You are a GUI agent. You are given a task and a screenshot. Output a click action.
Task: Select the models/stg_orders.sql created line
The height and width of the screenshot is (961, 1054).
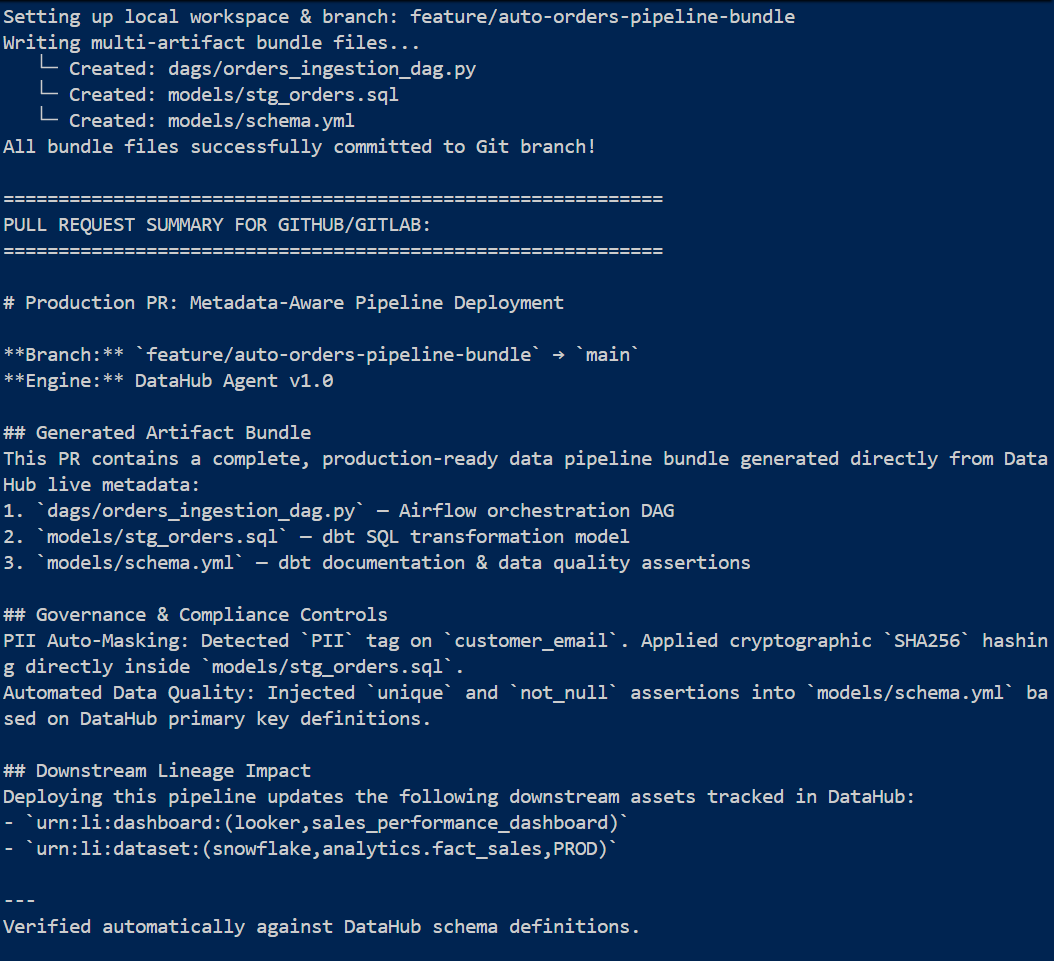point(219,95)
